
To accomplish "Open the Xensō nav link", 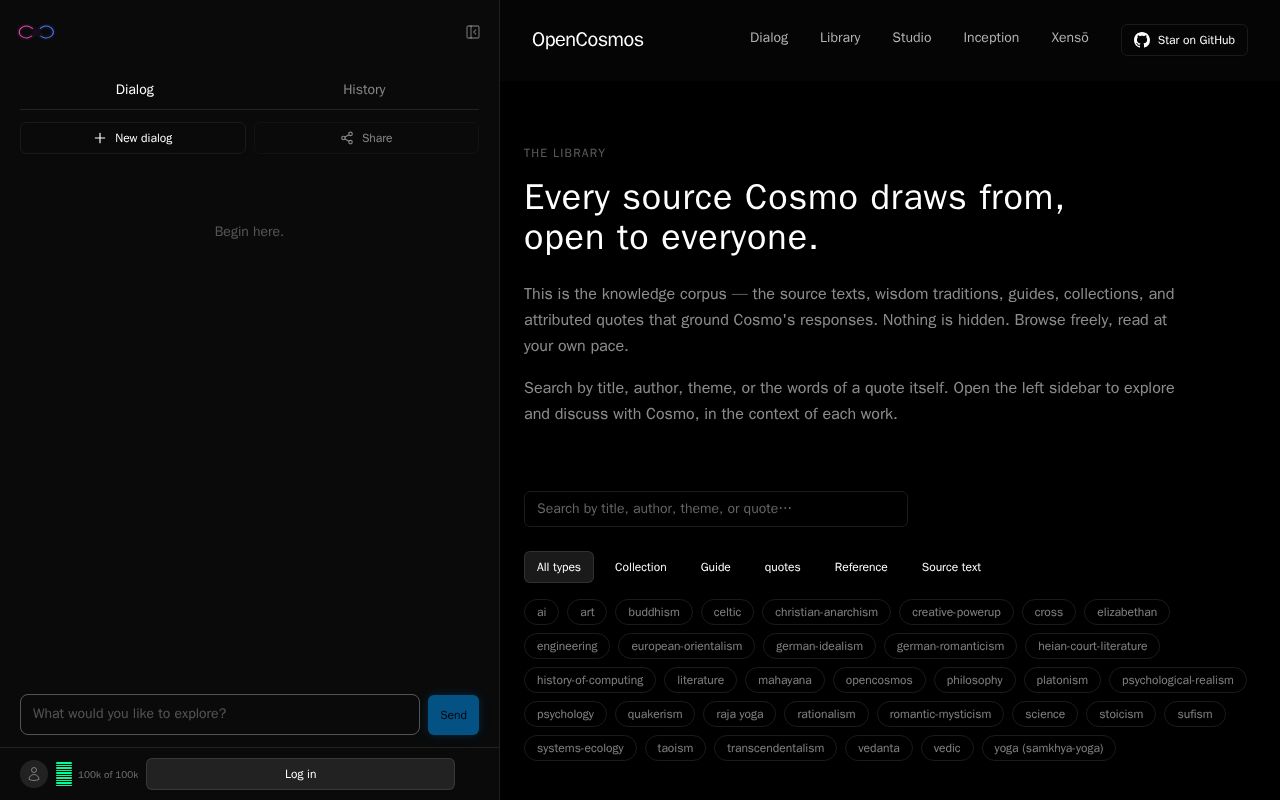I will (1070, 38).
